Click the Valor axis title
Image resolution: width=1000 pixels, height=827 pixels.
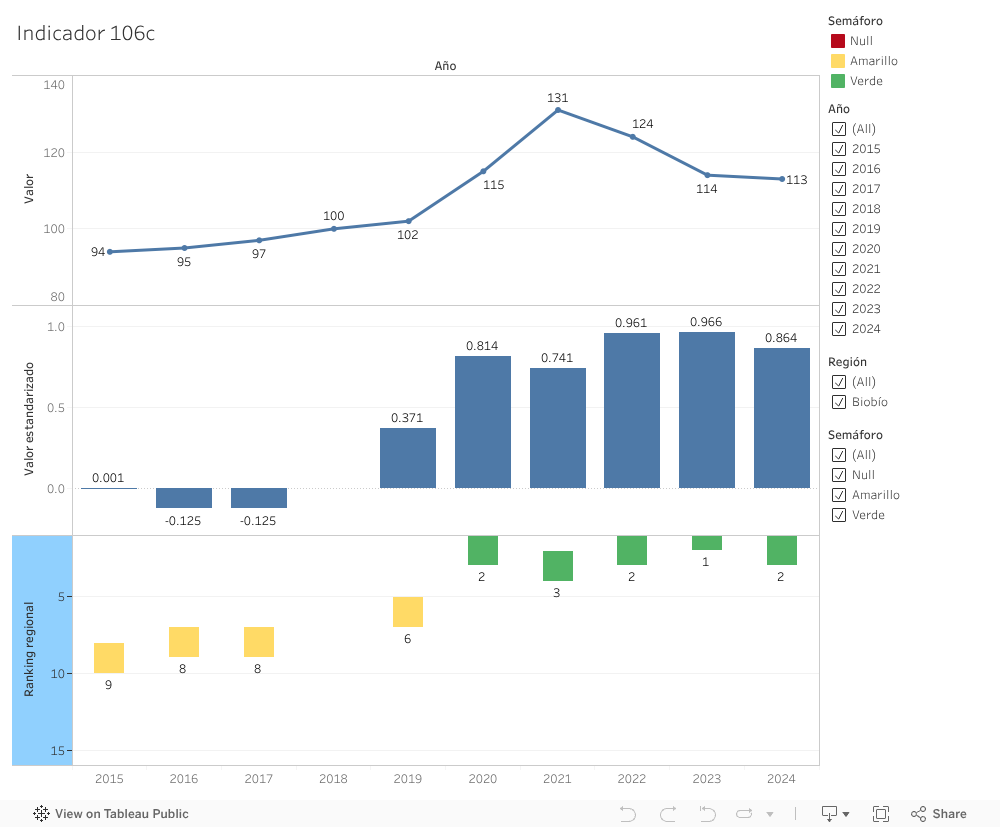[x=29, y=189]
